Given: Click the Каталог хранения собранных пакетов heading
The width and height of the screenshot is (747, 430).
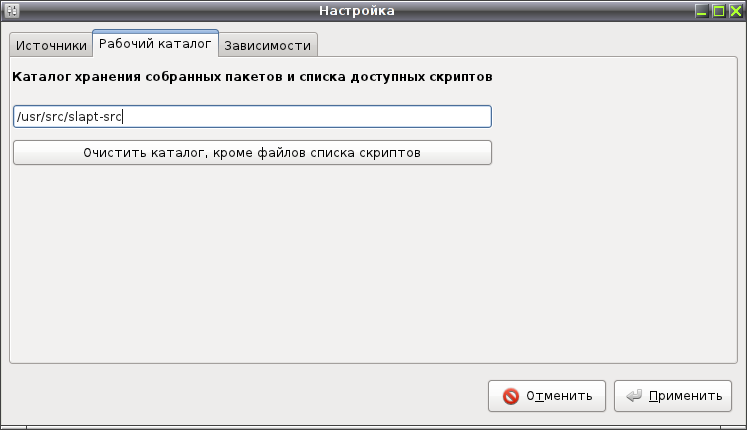Looking at the screenshot, I should (252, 77).
